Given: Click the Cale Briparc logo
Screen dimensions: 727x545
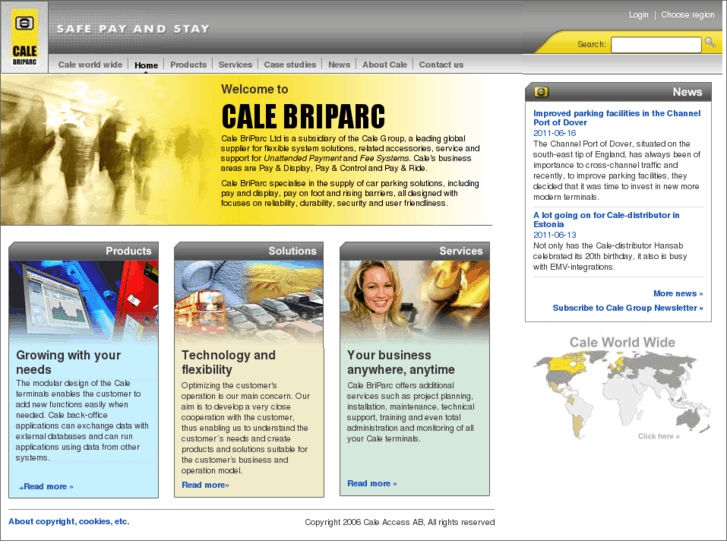Looking at the screenshot, I should pyautogui.click(x=24, y=37).
